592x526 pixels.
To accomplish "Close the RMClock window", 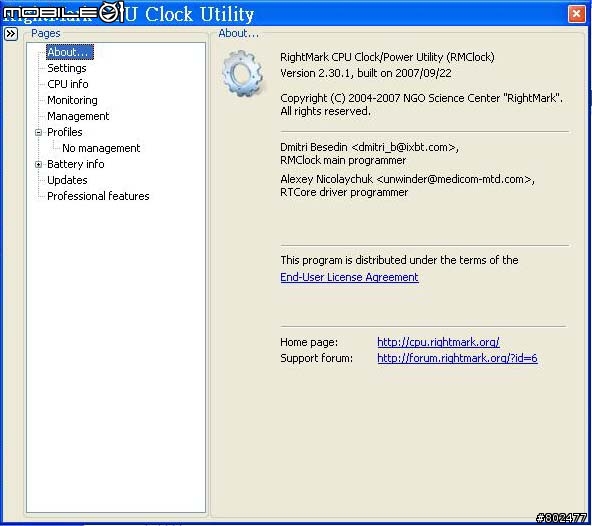I will tap(576, 14).
